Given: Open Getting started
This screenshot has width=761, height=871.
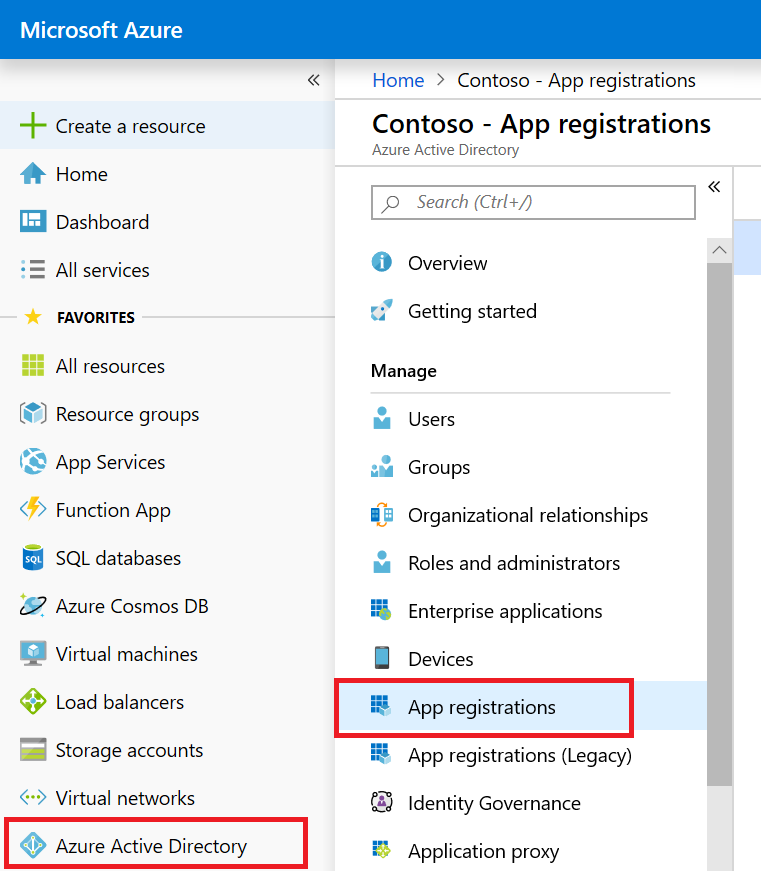Looking at the screenshot, I should 521,311.
